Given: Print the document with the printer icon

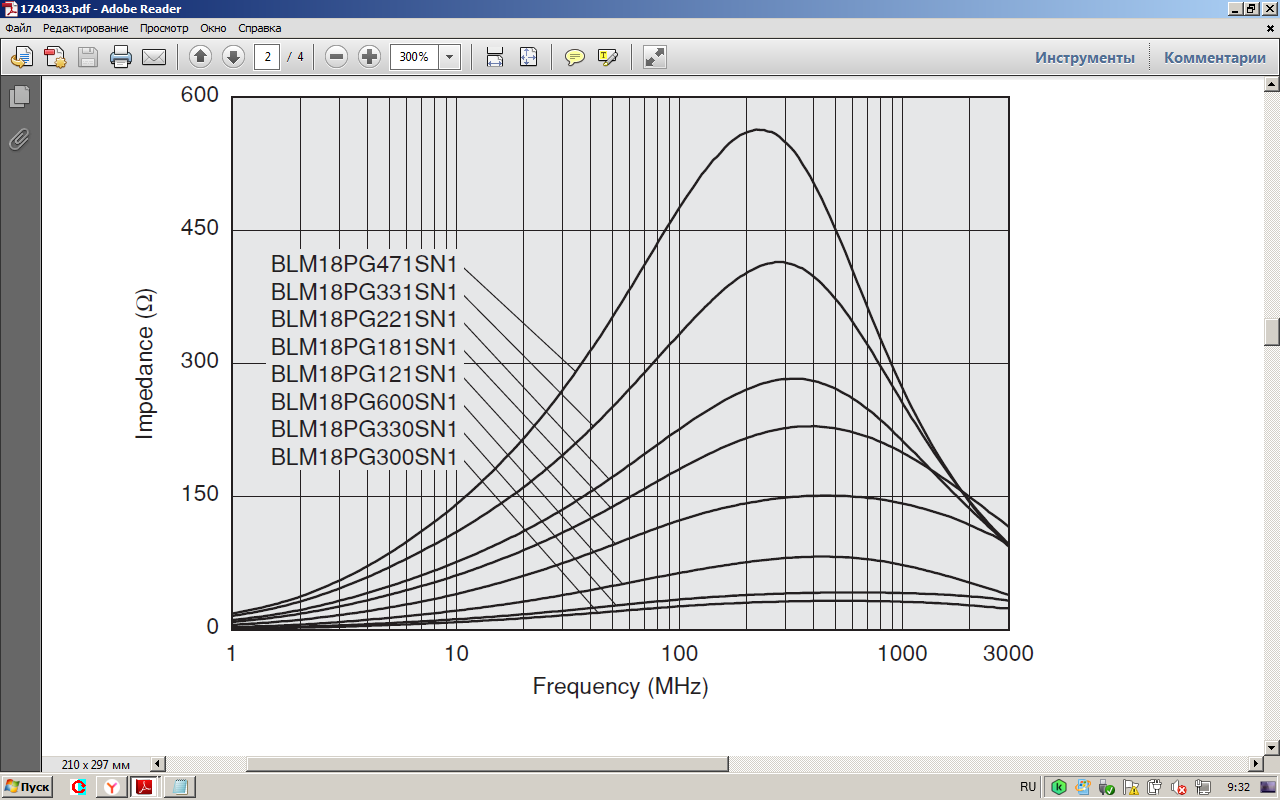Looking at the screenshot, I should (x=121, y=57).
